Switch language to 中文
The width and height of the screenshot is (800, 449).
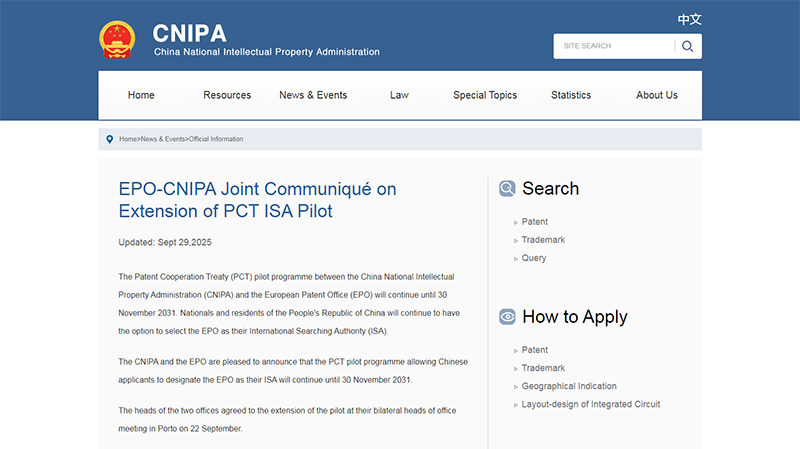[689, 20]
